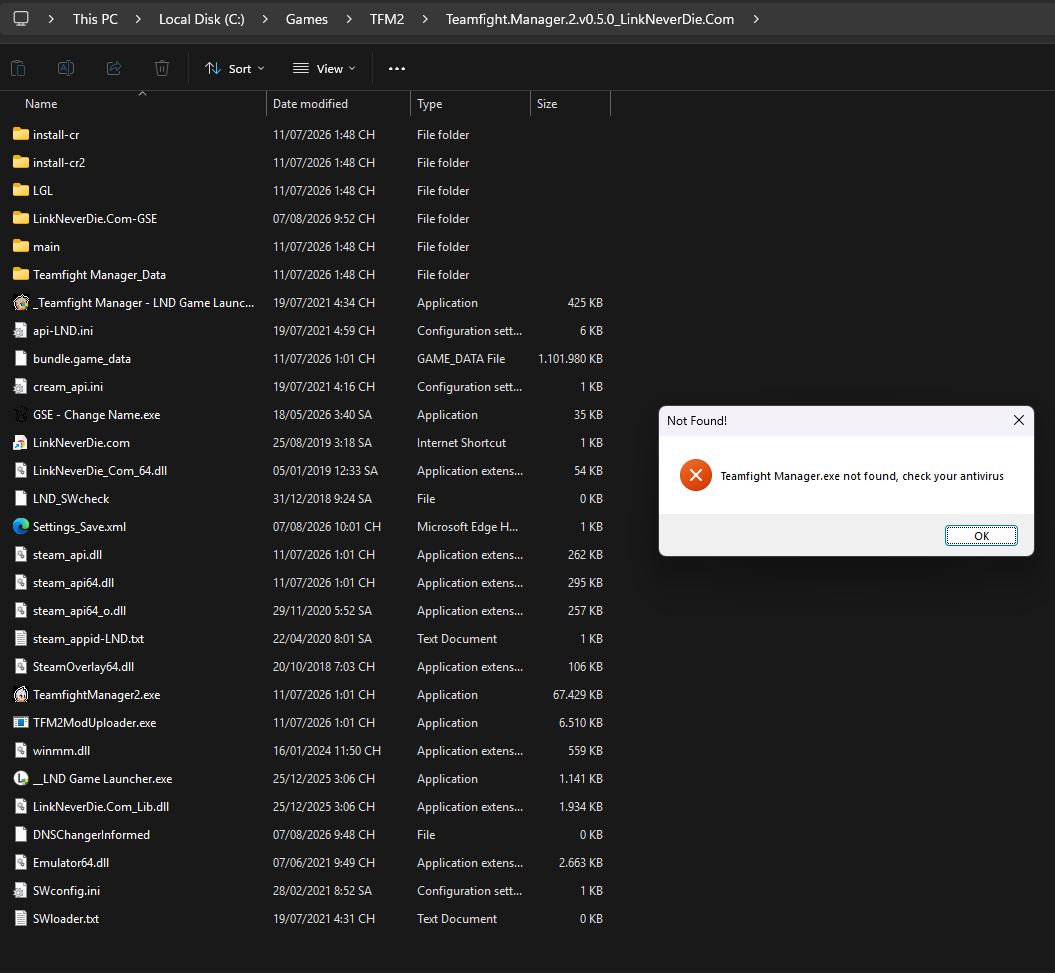
Task: Click the 16/01/2024 11:50 CH date cell
Action: pyautogui.click(x=327, y=751)
